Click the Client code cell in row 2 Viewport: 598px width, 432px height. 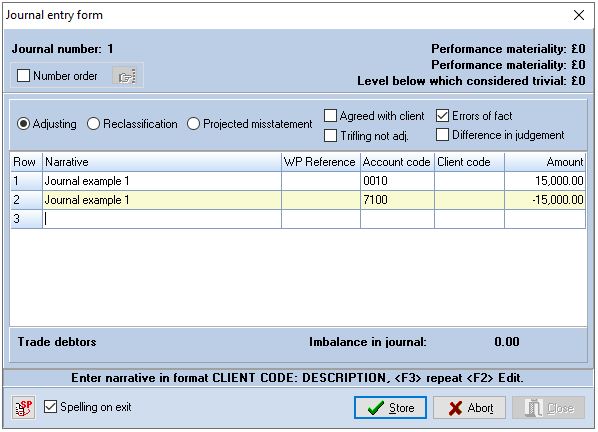coord(469,200)
